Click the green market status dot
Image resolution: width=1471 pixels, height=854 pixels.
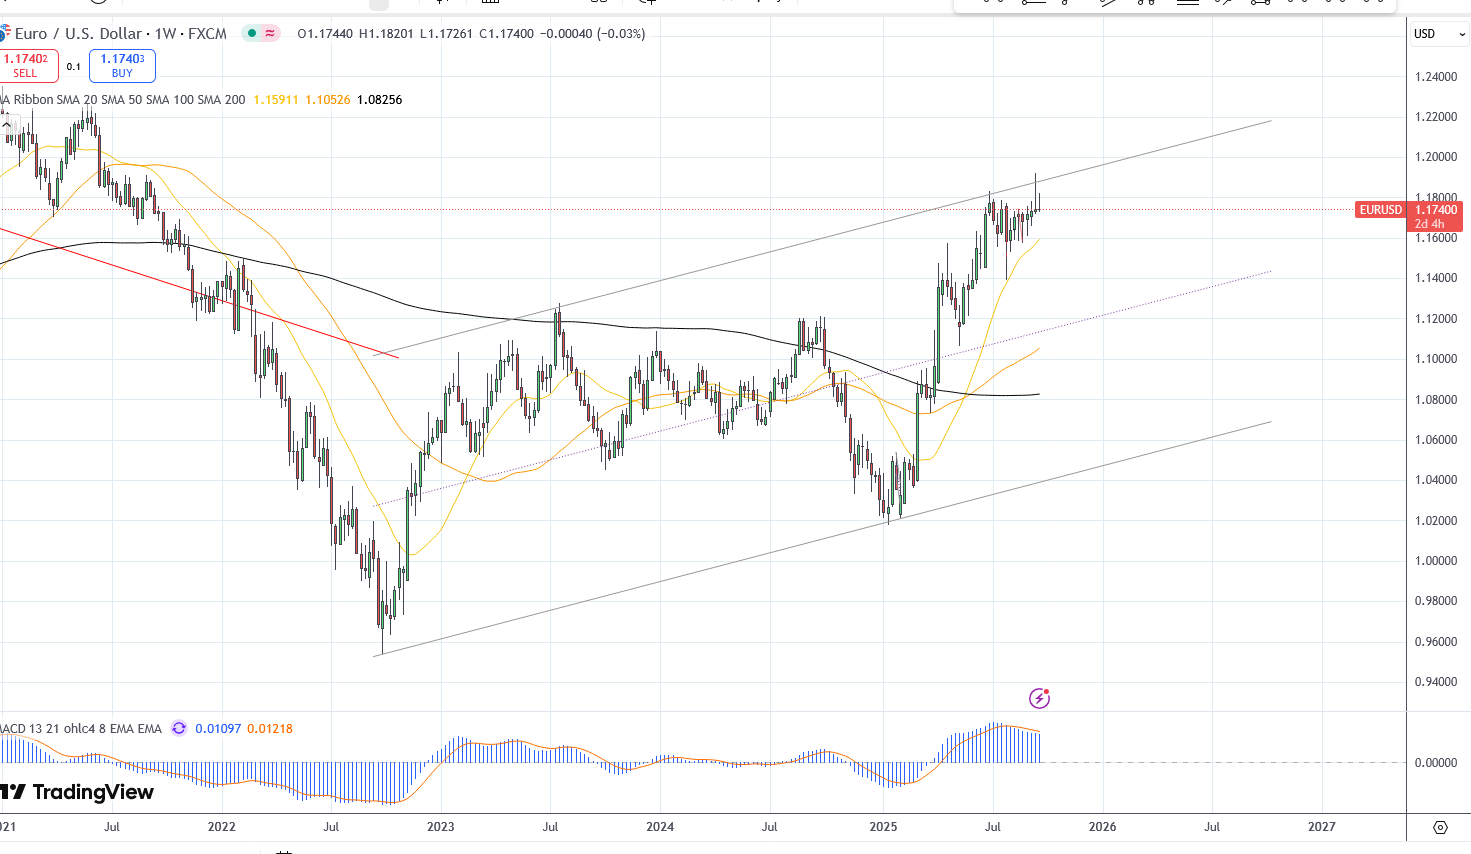tap(252, 33)
